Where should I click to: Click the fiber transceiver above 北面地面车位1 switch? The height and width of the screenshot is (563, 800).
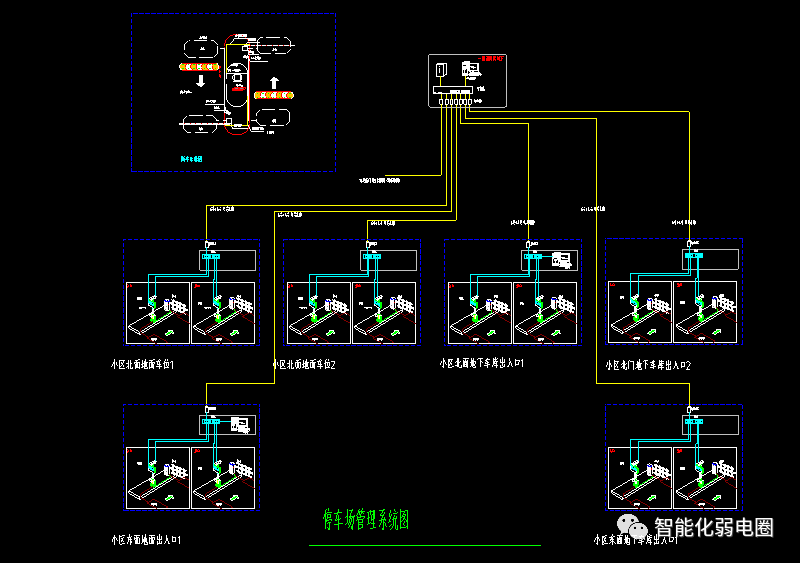tap(207, 244)
